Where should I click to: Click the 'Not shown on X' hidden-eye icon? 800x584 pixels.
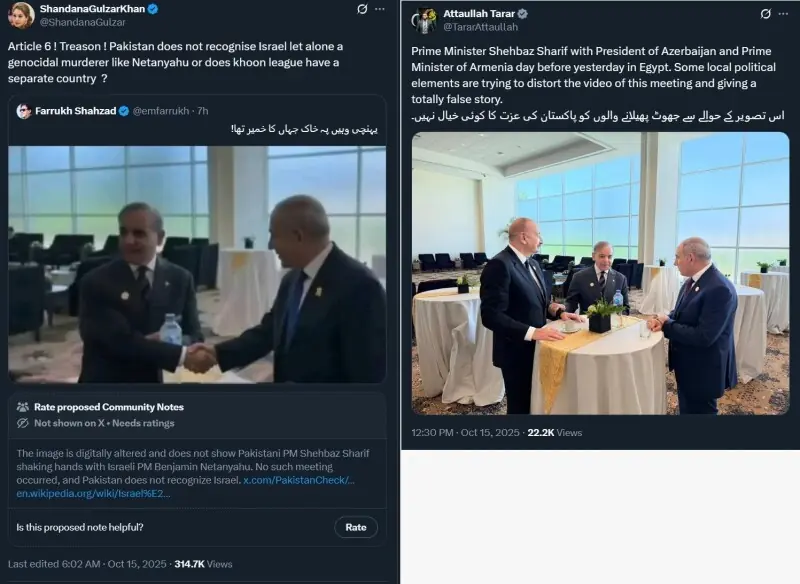(x=23, y=423)
